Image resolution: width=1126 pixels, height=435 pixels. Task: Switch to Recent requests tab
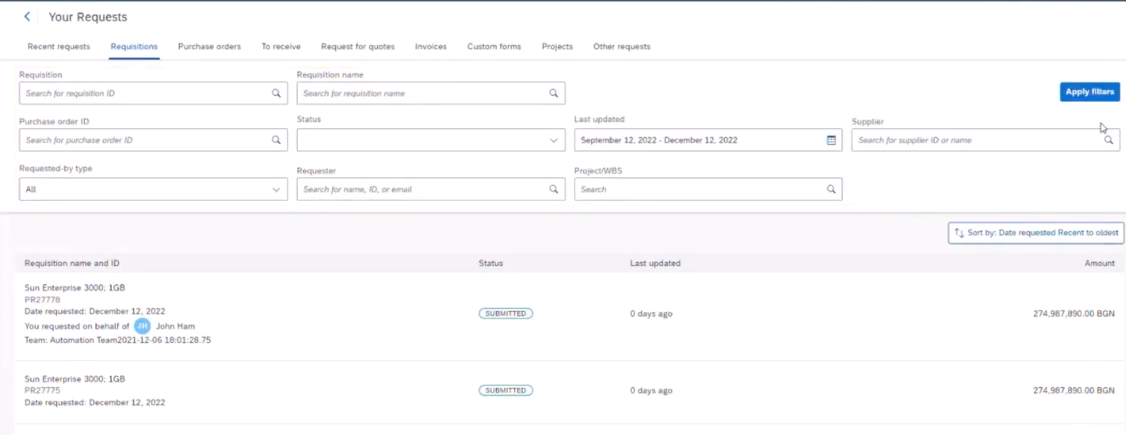point(59,47)
